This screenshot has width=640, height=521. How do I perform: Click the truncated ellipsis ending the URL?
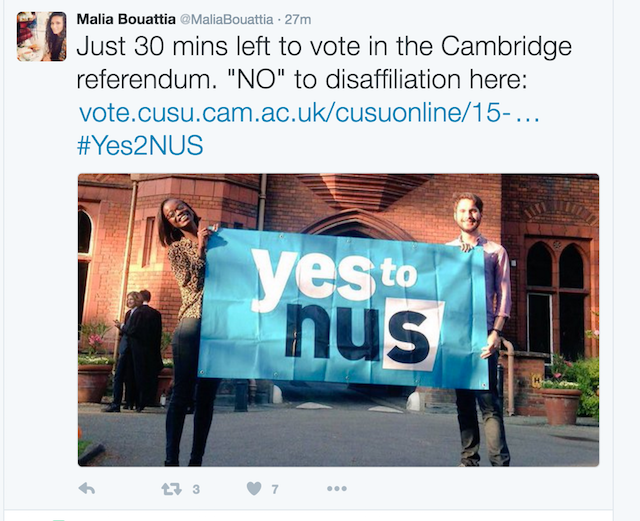pyautogui.click(x=528, y=116)
